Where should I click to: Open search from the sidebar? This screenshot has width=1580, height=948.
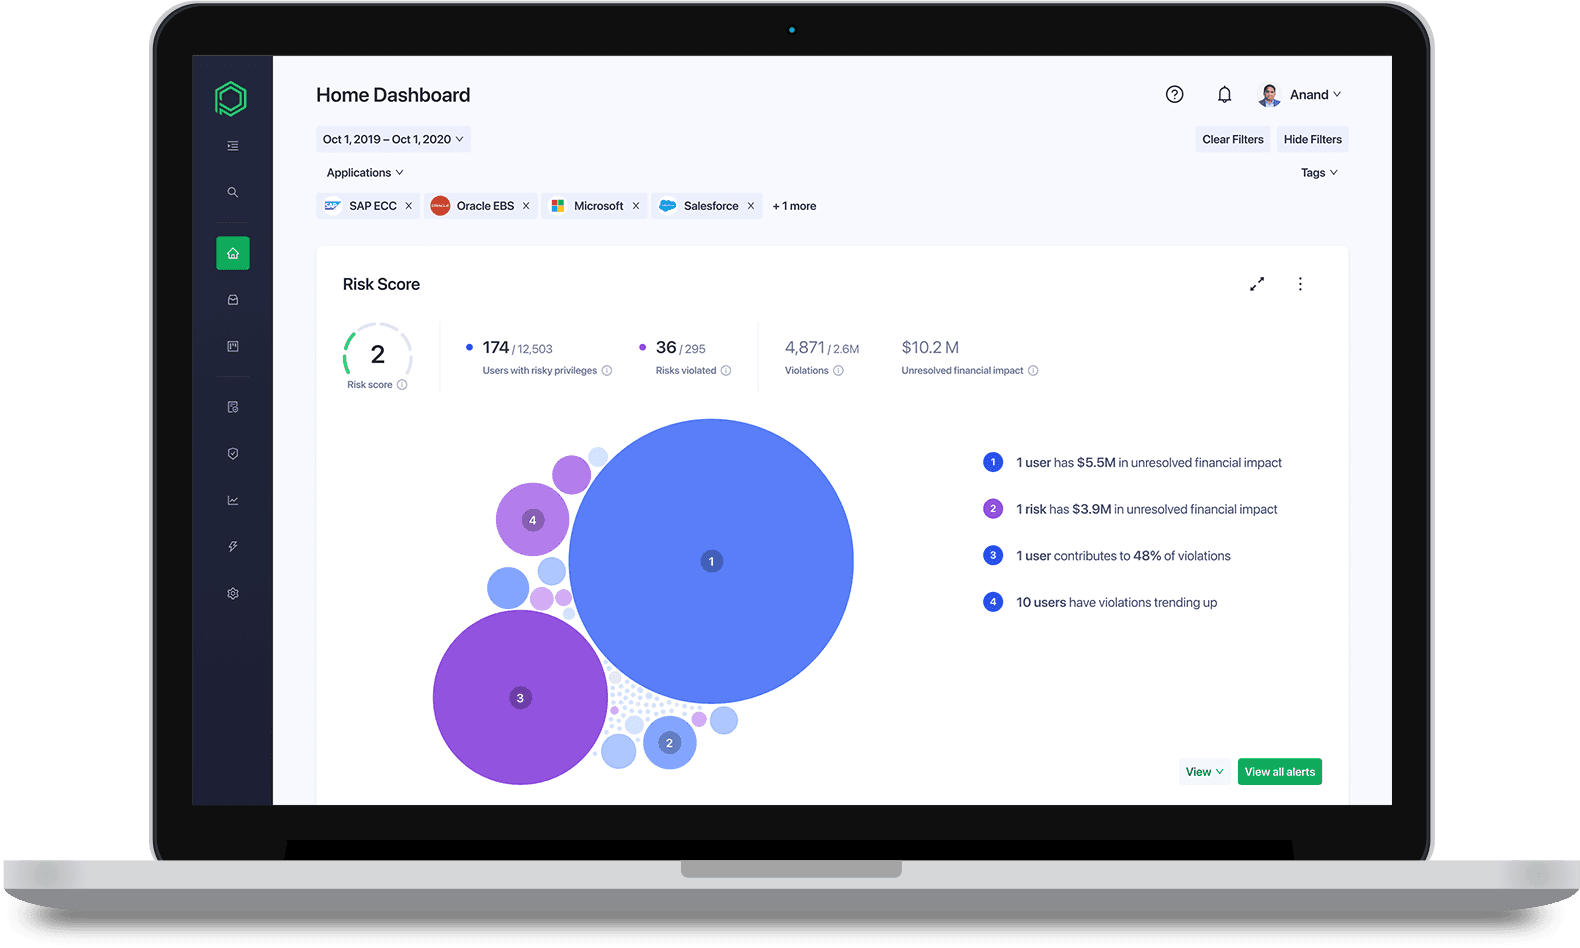[x=232, y=192]
